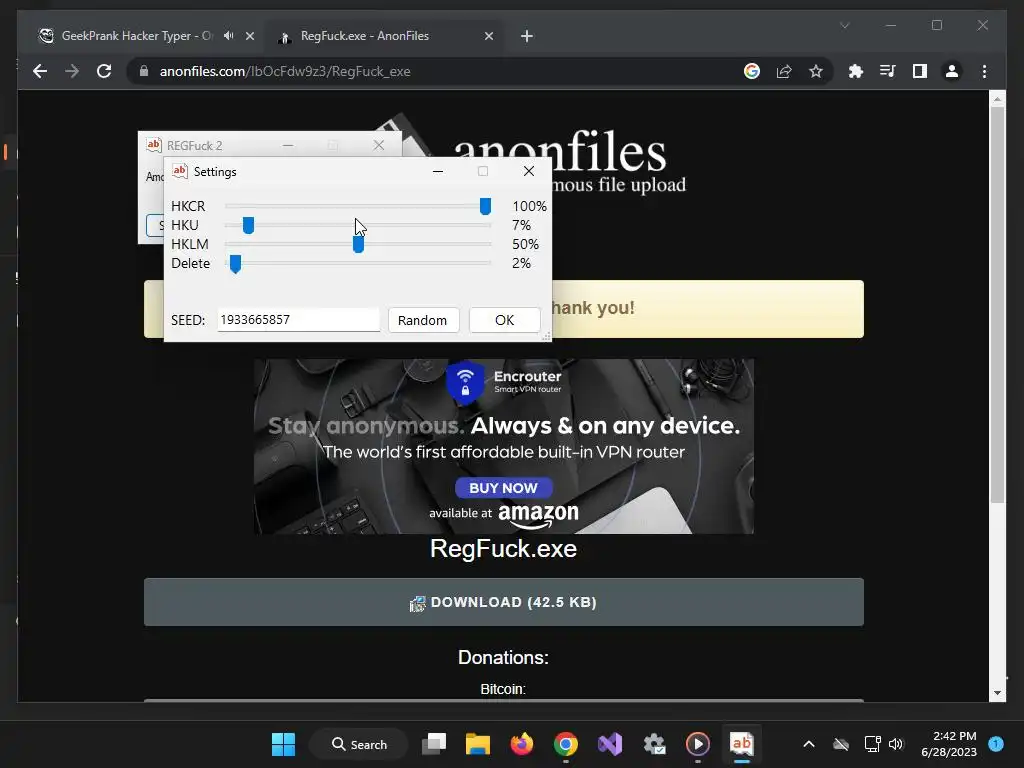Mute the GeekPrank Hacker Typer tab audio

(229, 36)
